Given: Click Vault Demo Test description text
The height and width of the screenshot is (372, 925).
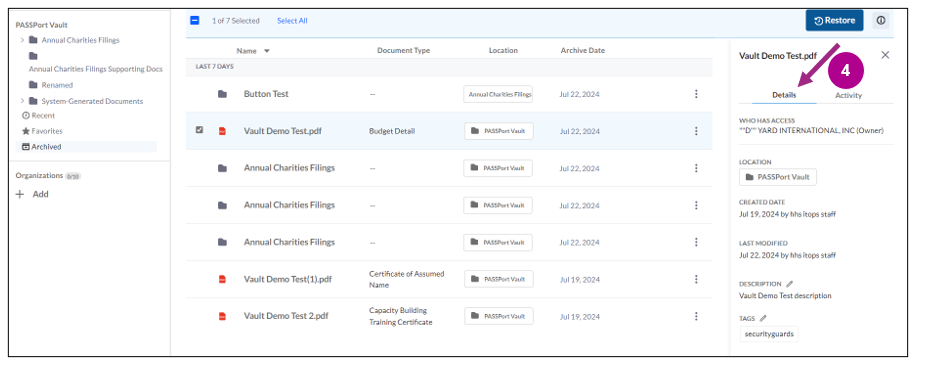Looking at the screenshot, I should (x=785, y=296).
